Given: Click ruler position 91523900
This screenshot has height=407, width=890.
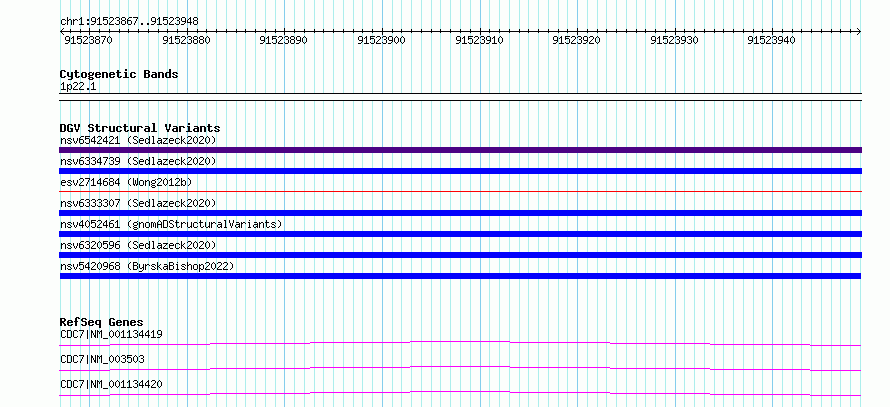Looking at the screenshot, I should [x=381, y=40].
